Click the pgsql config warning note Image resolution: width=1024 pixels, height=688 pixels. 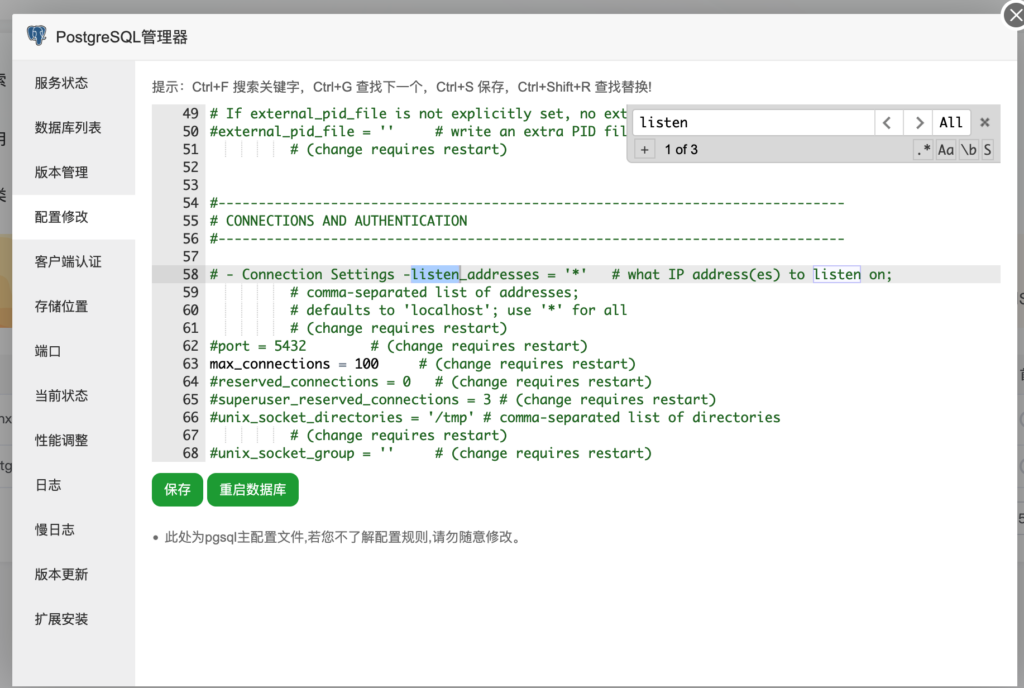[x=342, y=537]
